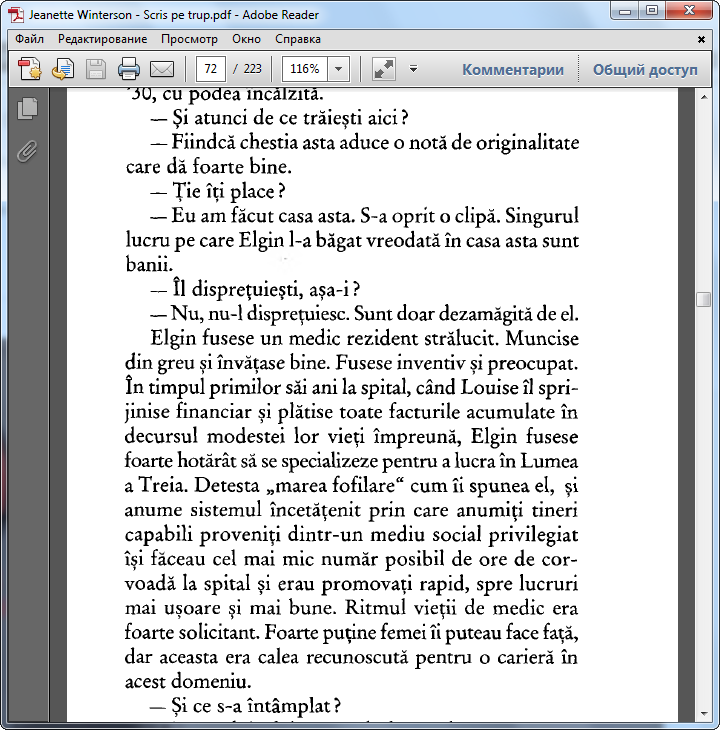Click the zoom percentage field 116%
This screenshot has height=730, width=720.
(x=305, y=69)
